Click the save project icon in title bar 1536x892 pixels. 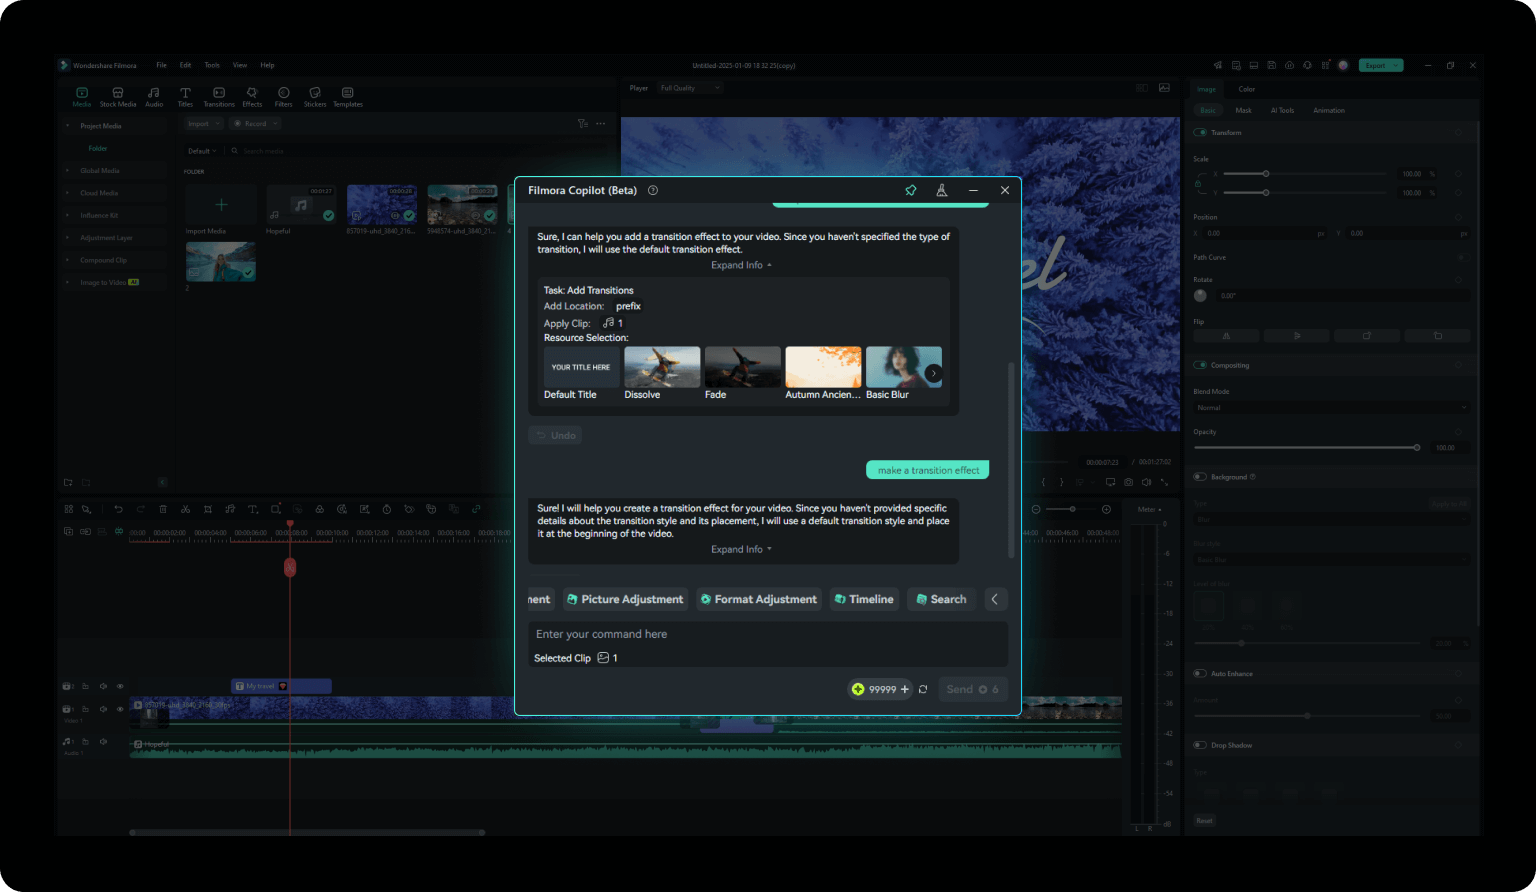[x=1271, y=65]
